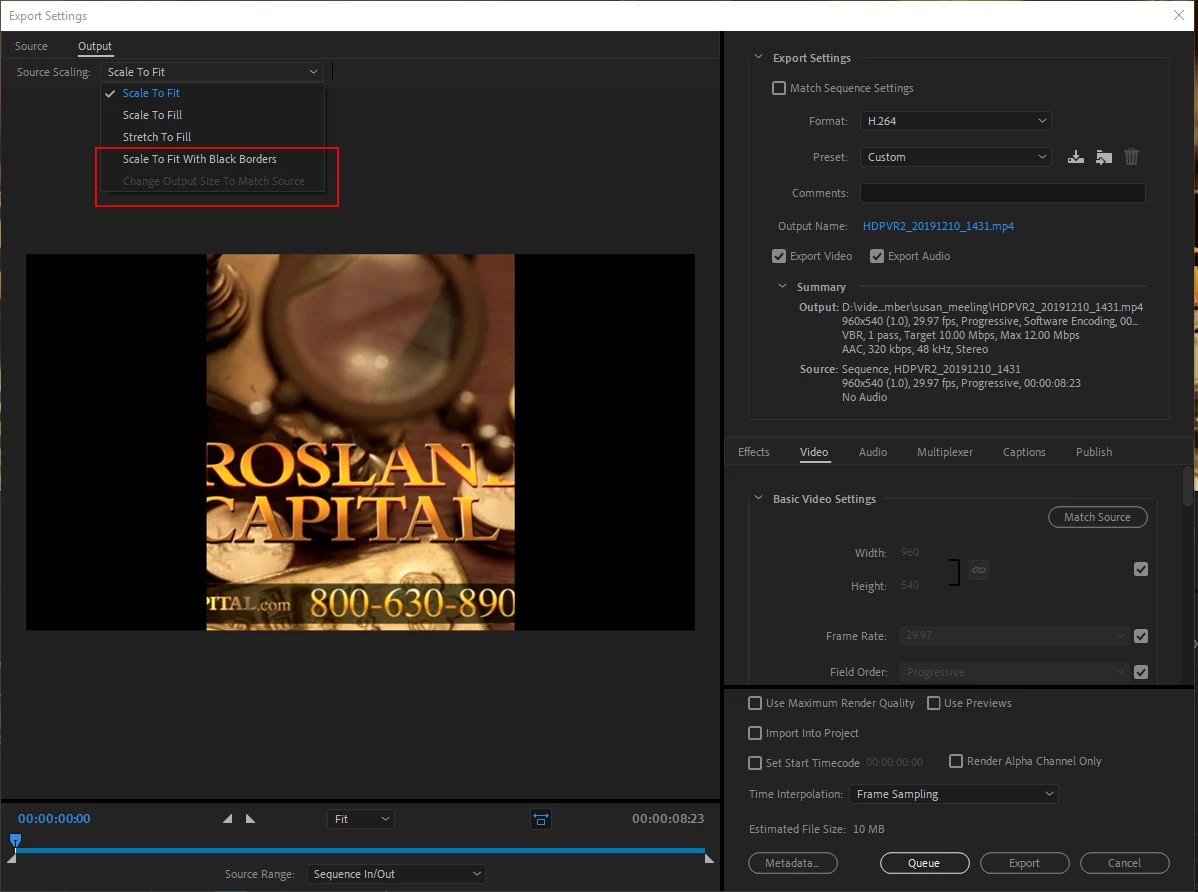
Task: Open the Field Order dropdown
Action: [1013, 672]
